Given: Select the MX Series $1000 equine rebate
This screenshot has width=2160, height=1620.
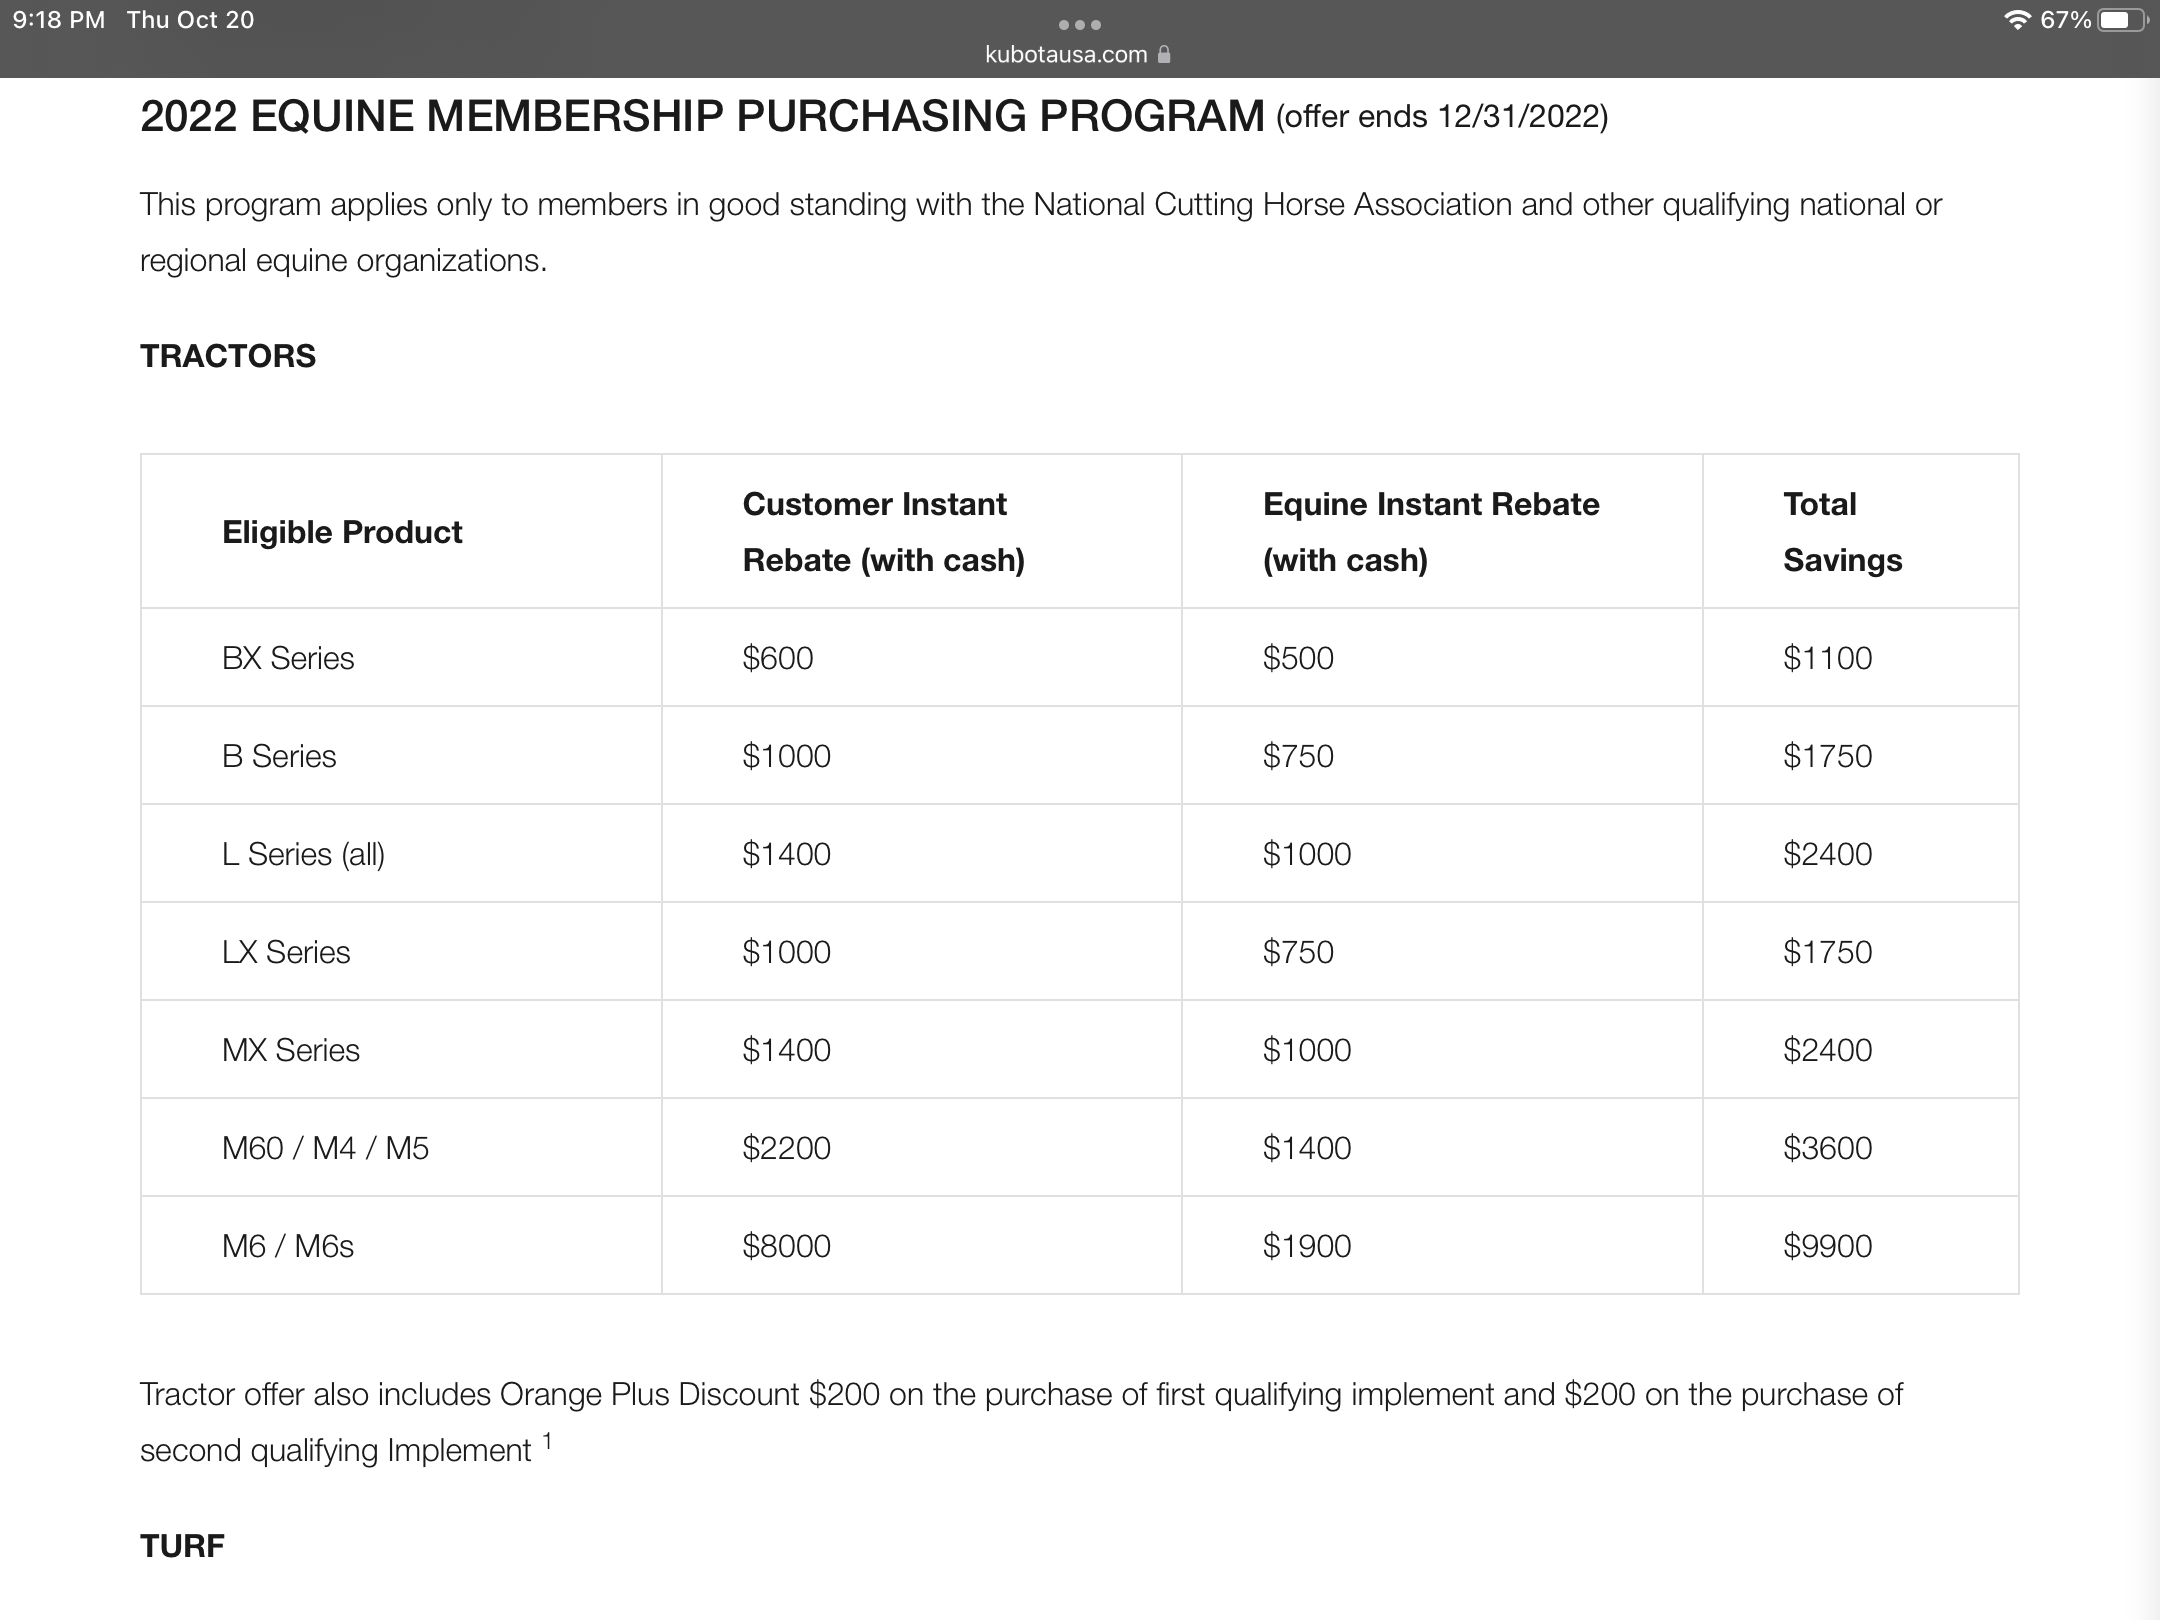Looking at the screenshot, I should pos(1307,1050).
